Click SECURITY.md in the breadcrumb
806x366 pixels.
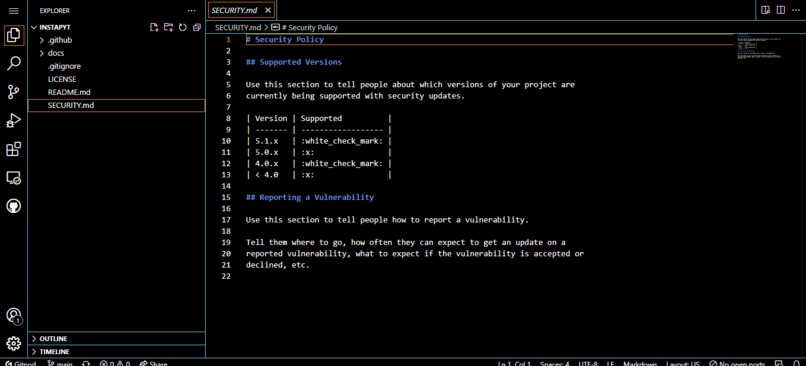238,28
